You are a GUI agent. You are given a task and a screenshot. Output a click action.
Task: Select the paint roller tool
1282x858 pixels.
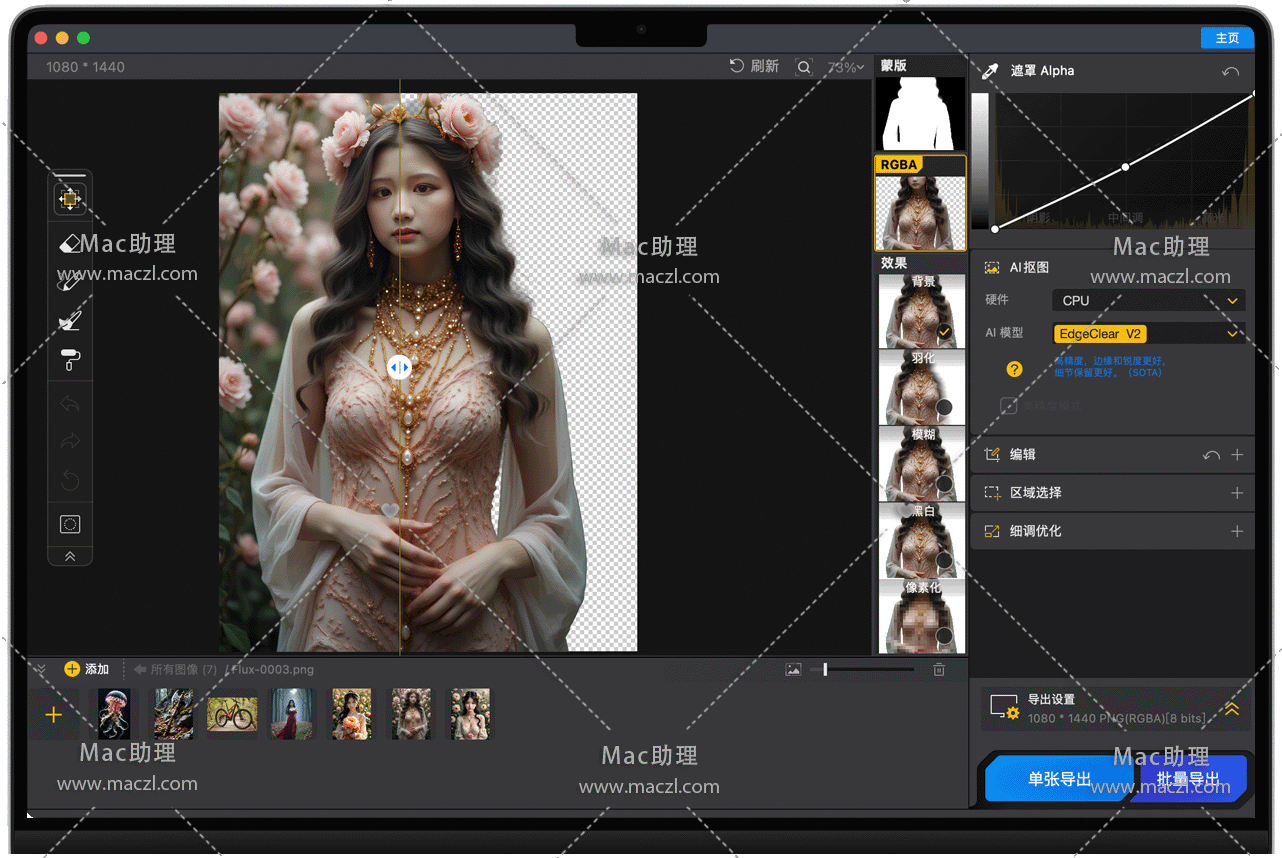pyautogui.click(x=70, y=360)
